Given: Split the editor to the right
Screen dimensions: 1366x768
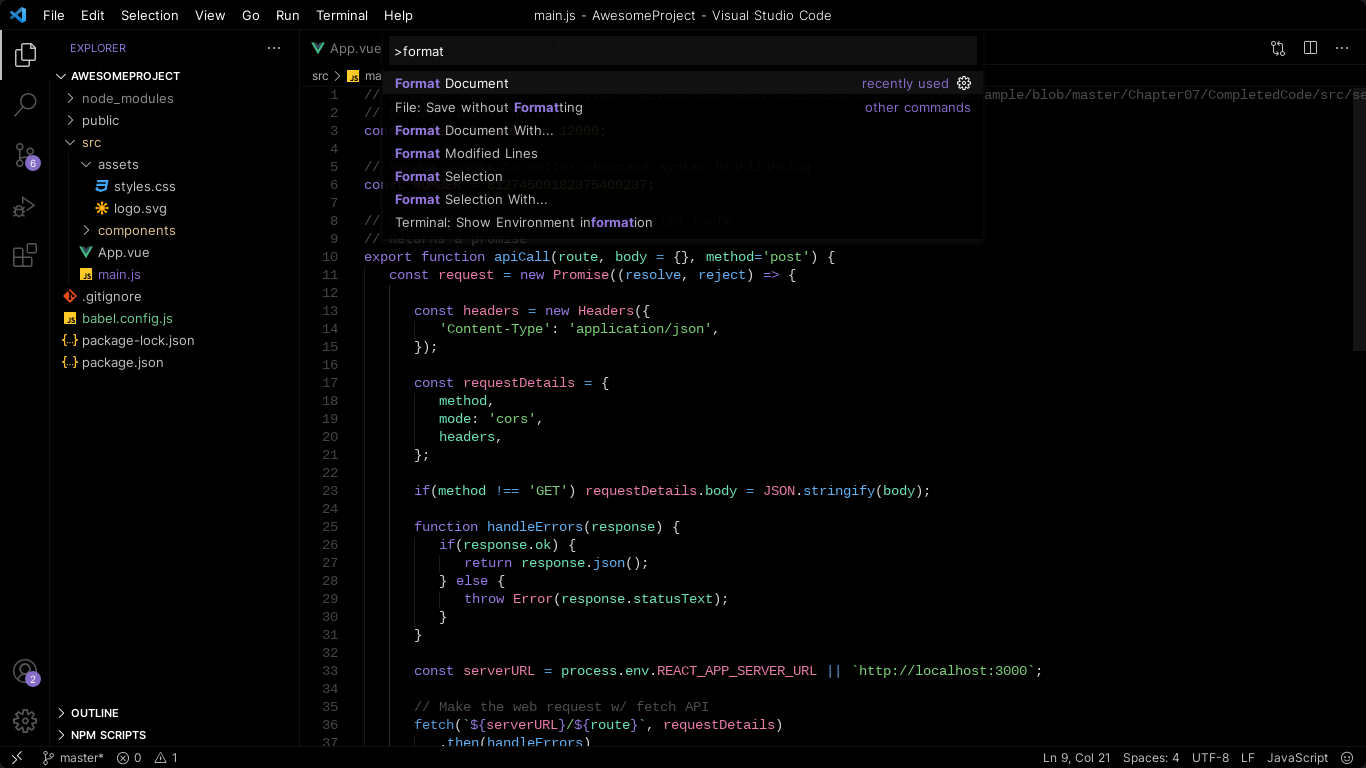Looking at the screenshot, I should click(x=1310, y=48).
